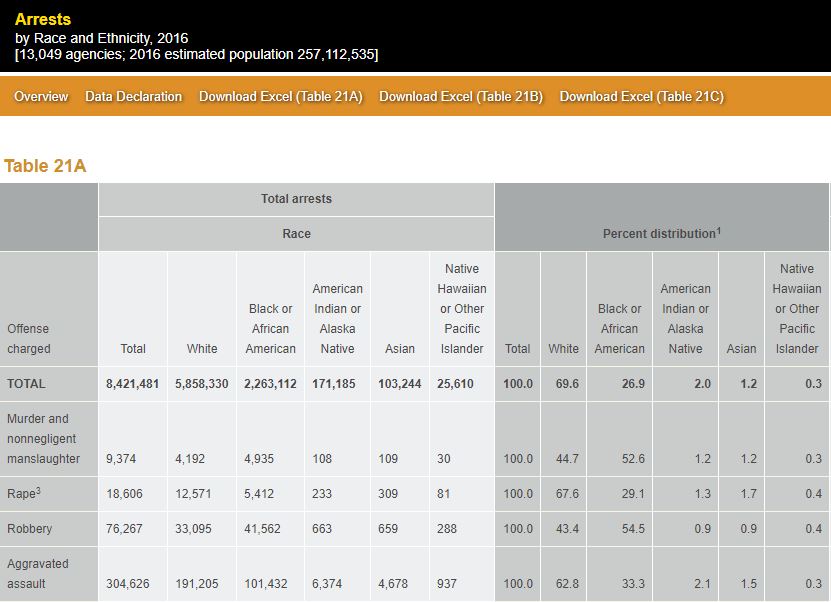Click the Race subheader under Total arrests
The height and width of the screenshot is (602, 831).
tap(296, 234)
